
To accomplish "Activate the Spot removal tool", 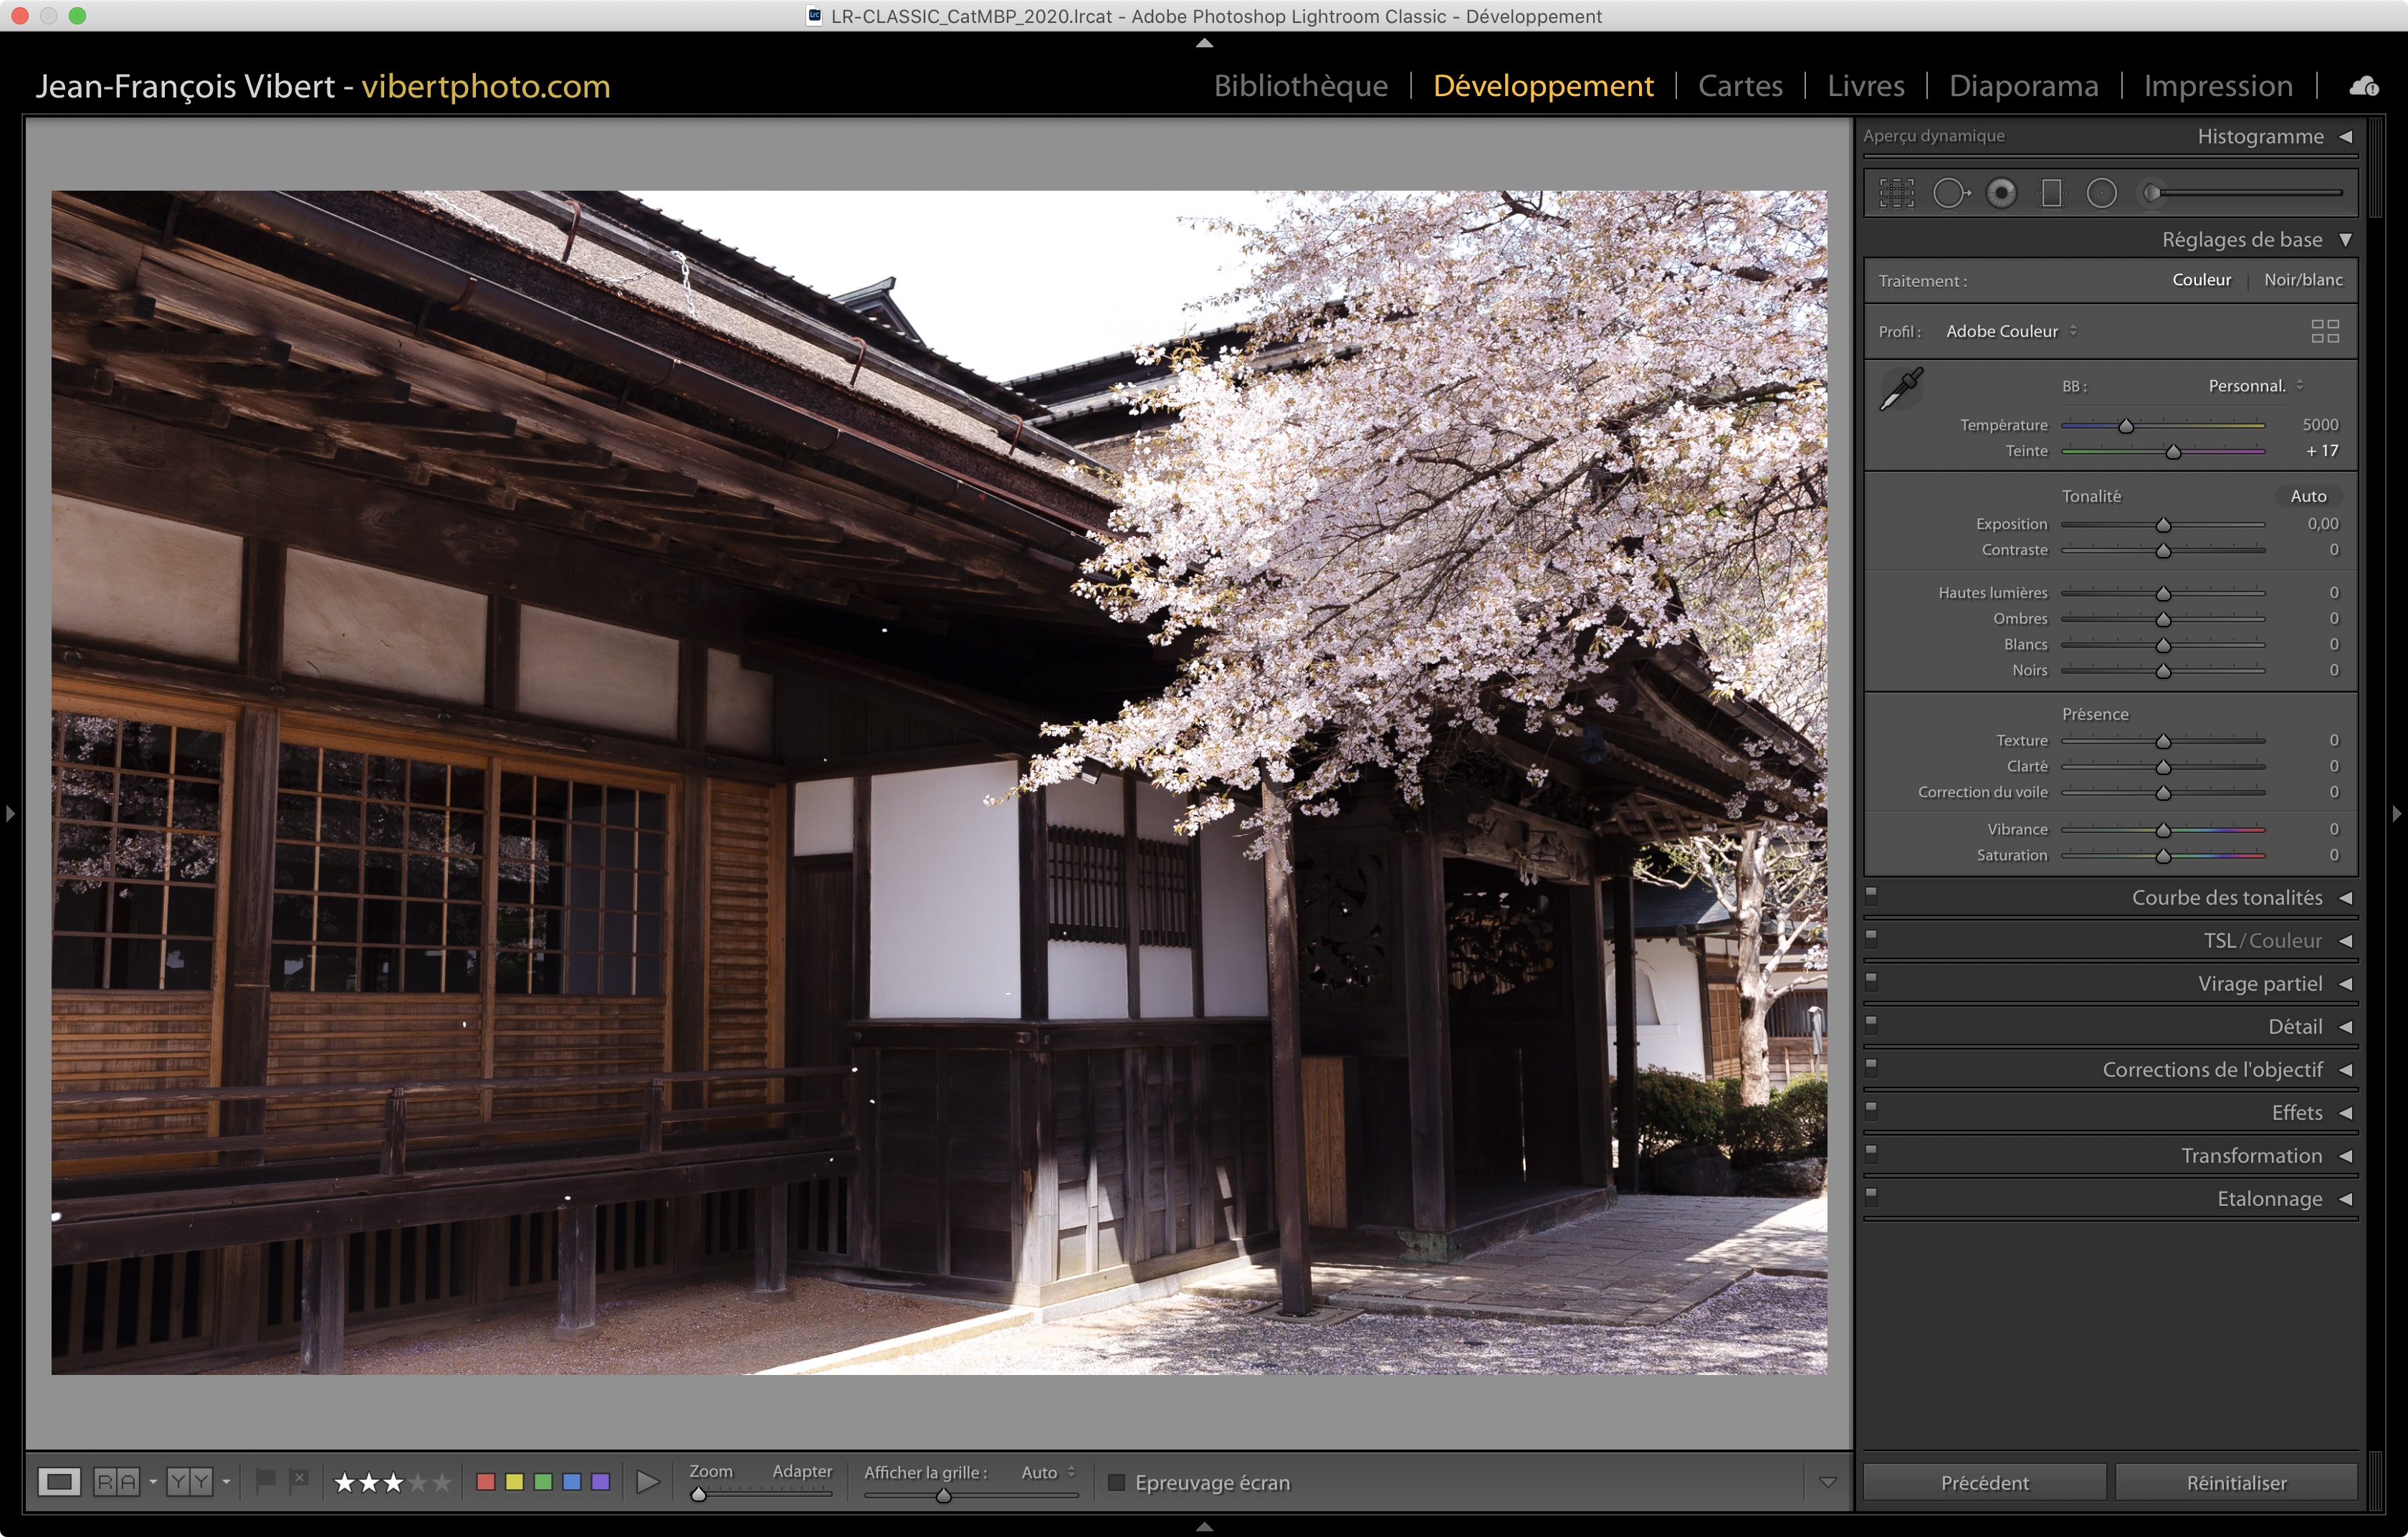I will tap(1950, 193).
